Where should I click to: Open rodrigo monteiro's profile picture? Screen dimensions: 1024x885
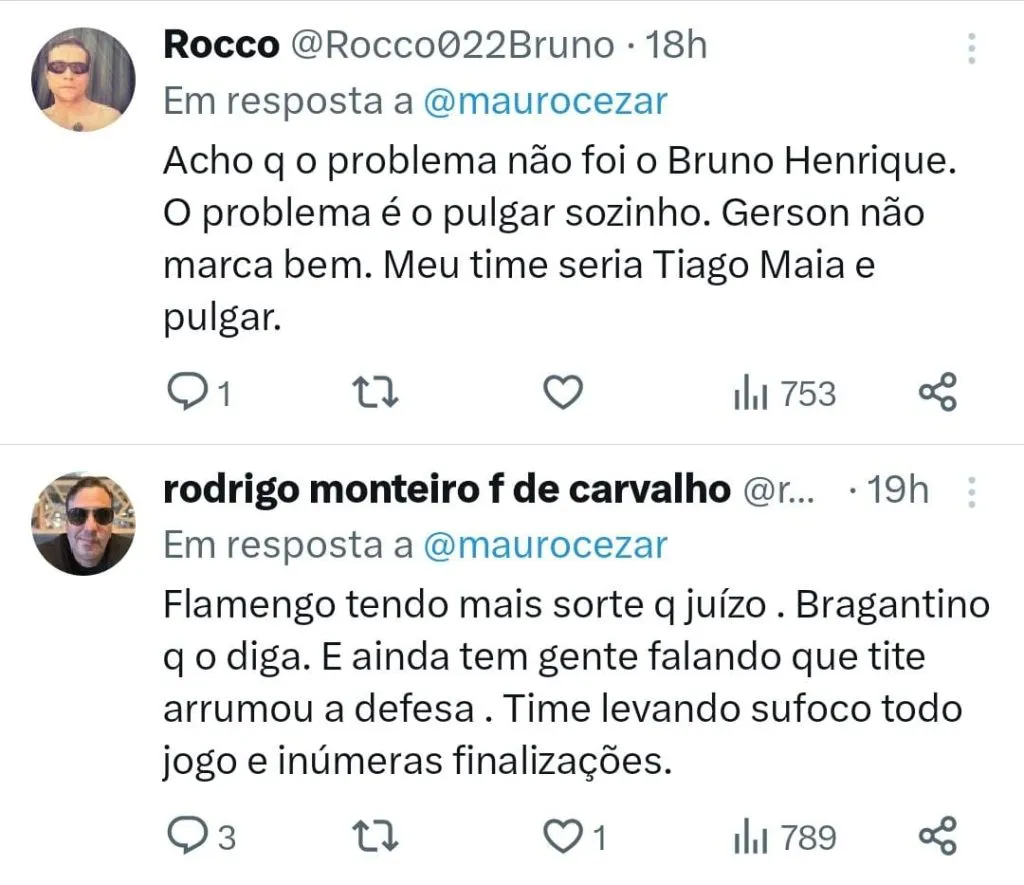83,524
